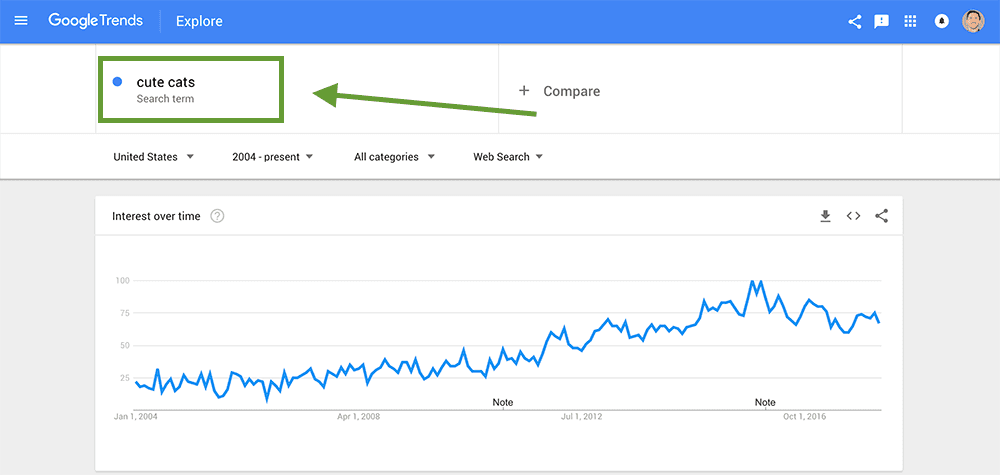Open the 2004 - present time range dropdown

tap(272, 157)
